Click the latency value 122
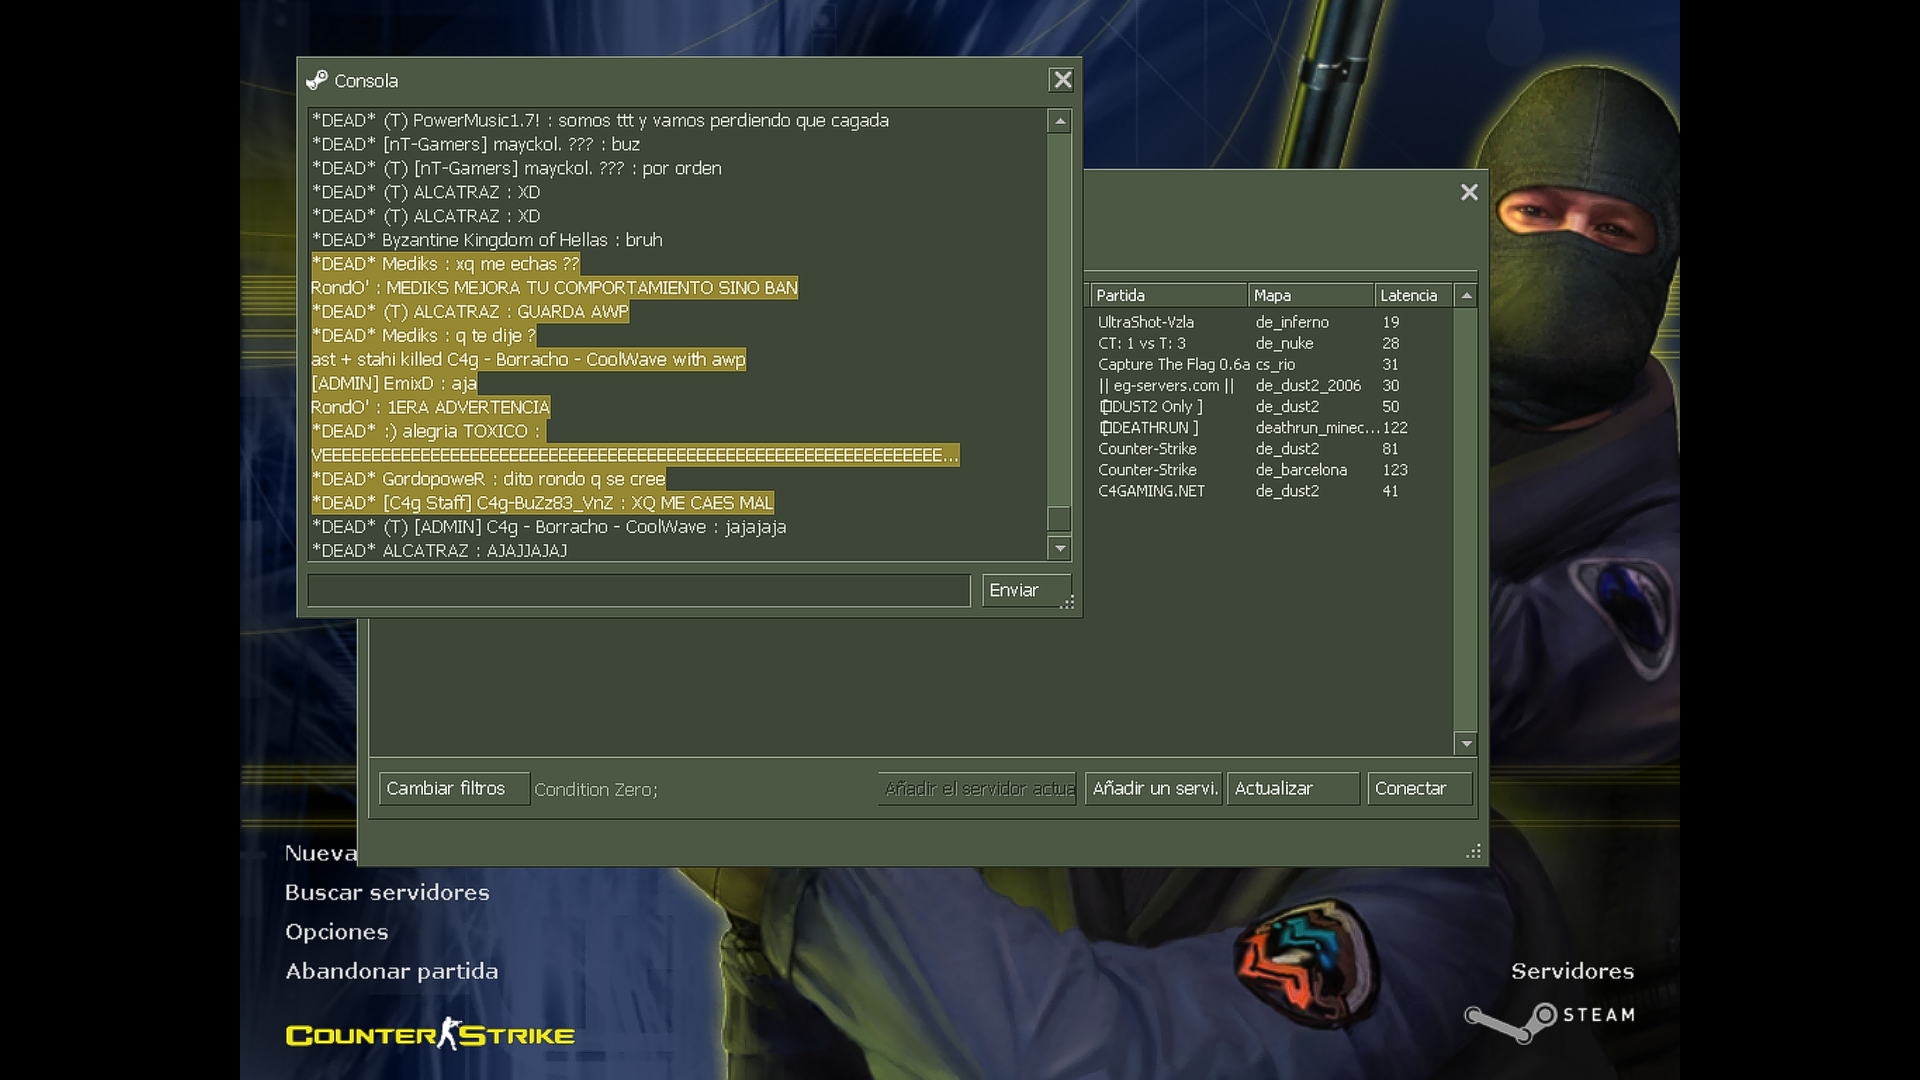 point(1395,427)
